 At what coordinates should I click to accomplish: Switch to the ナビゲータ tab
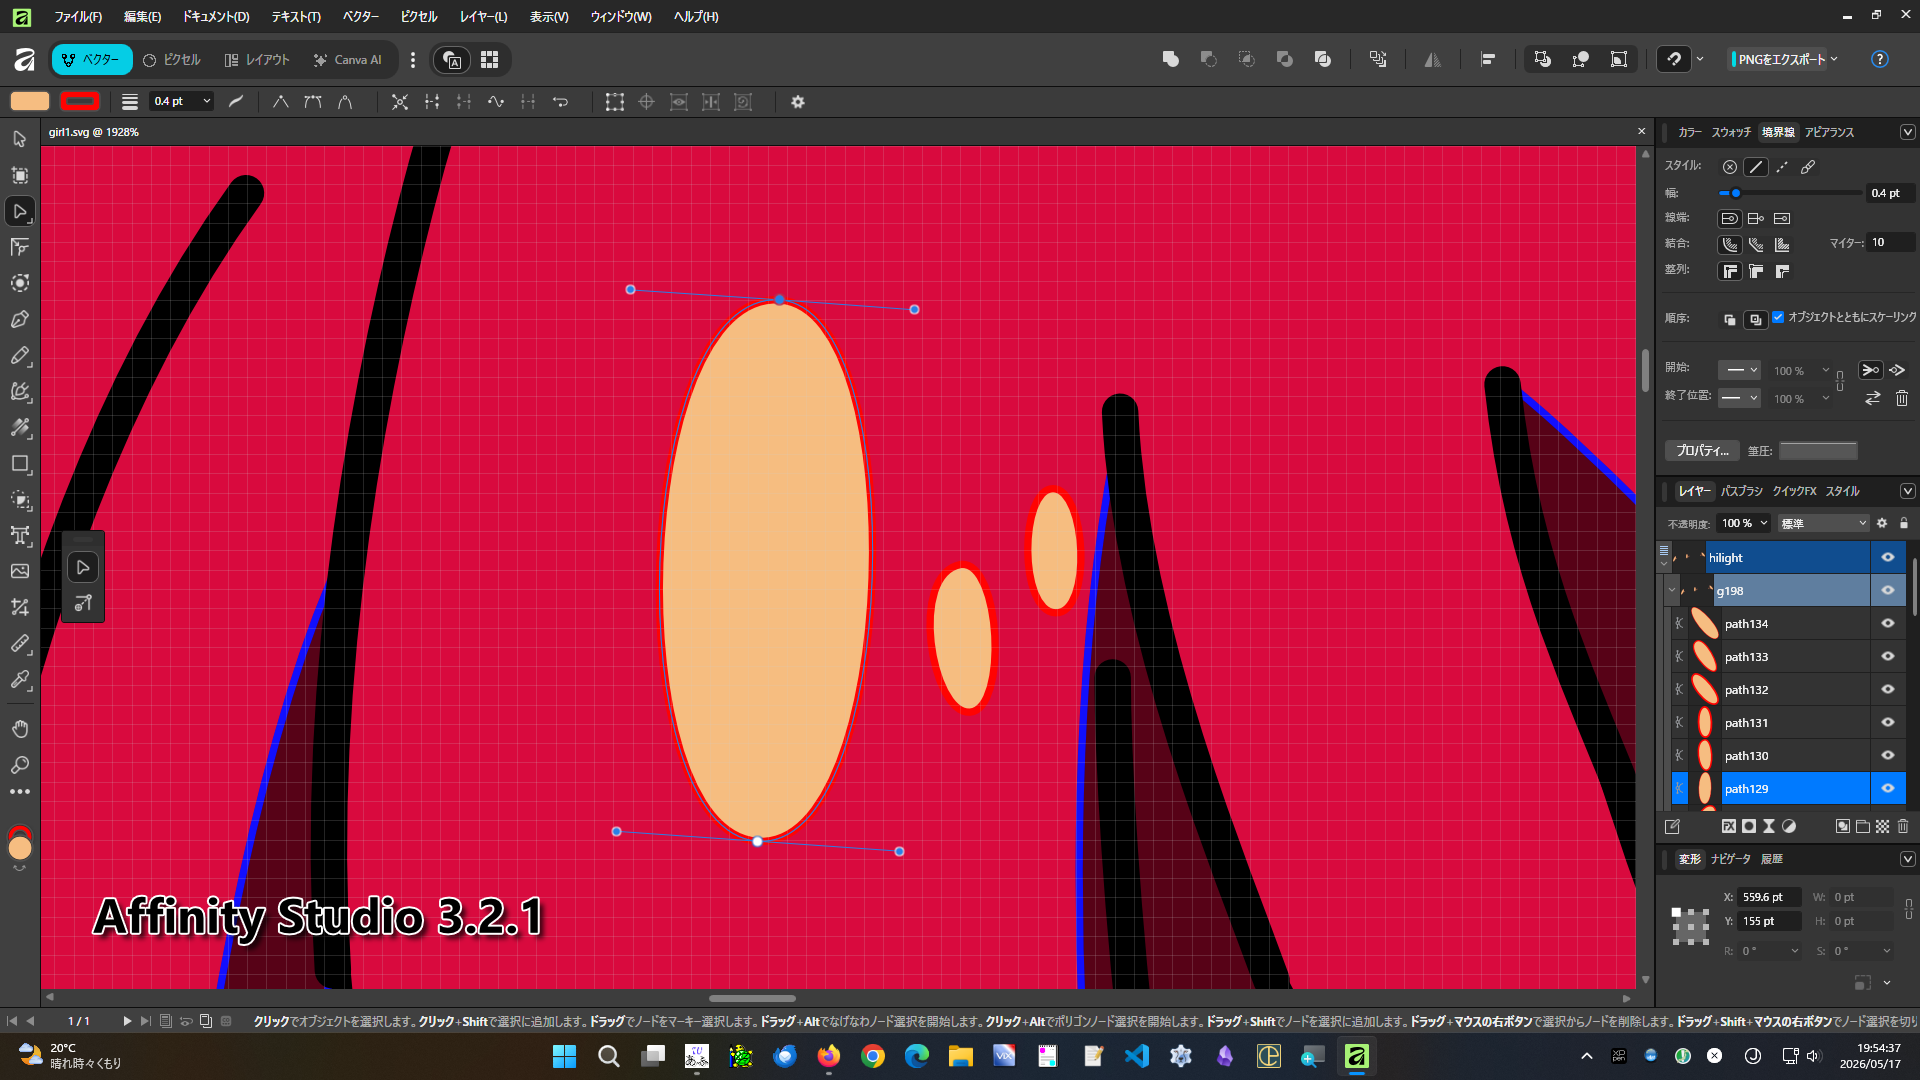(x=1731, y=859)
